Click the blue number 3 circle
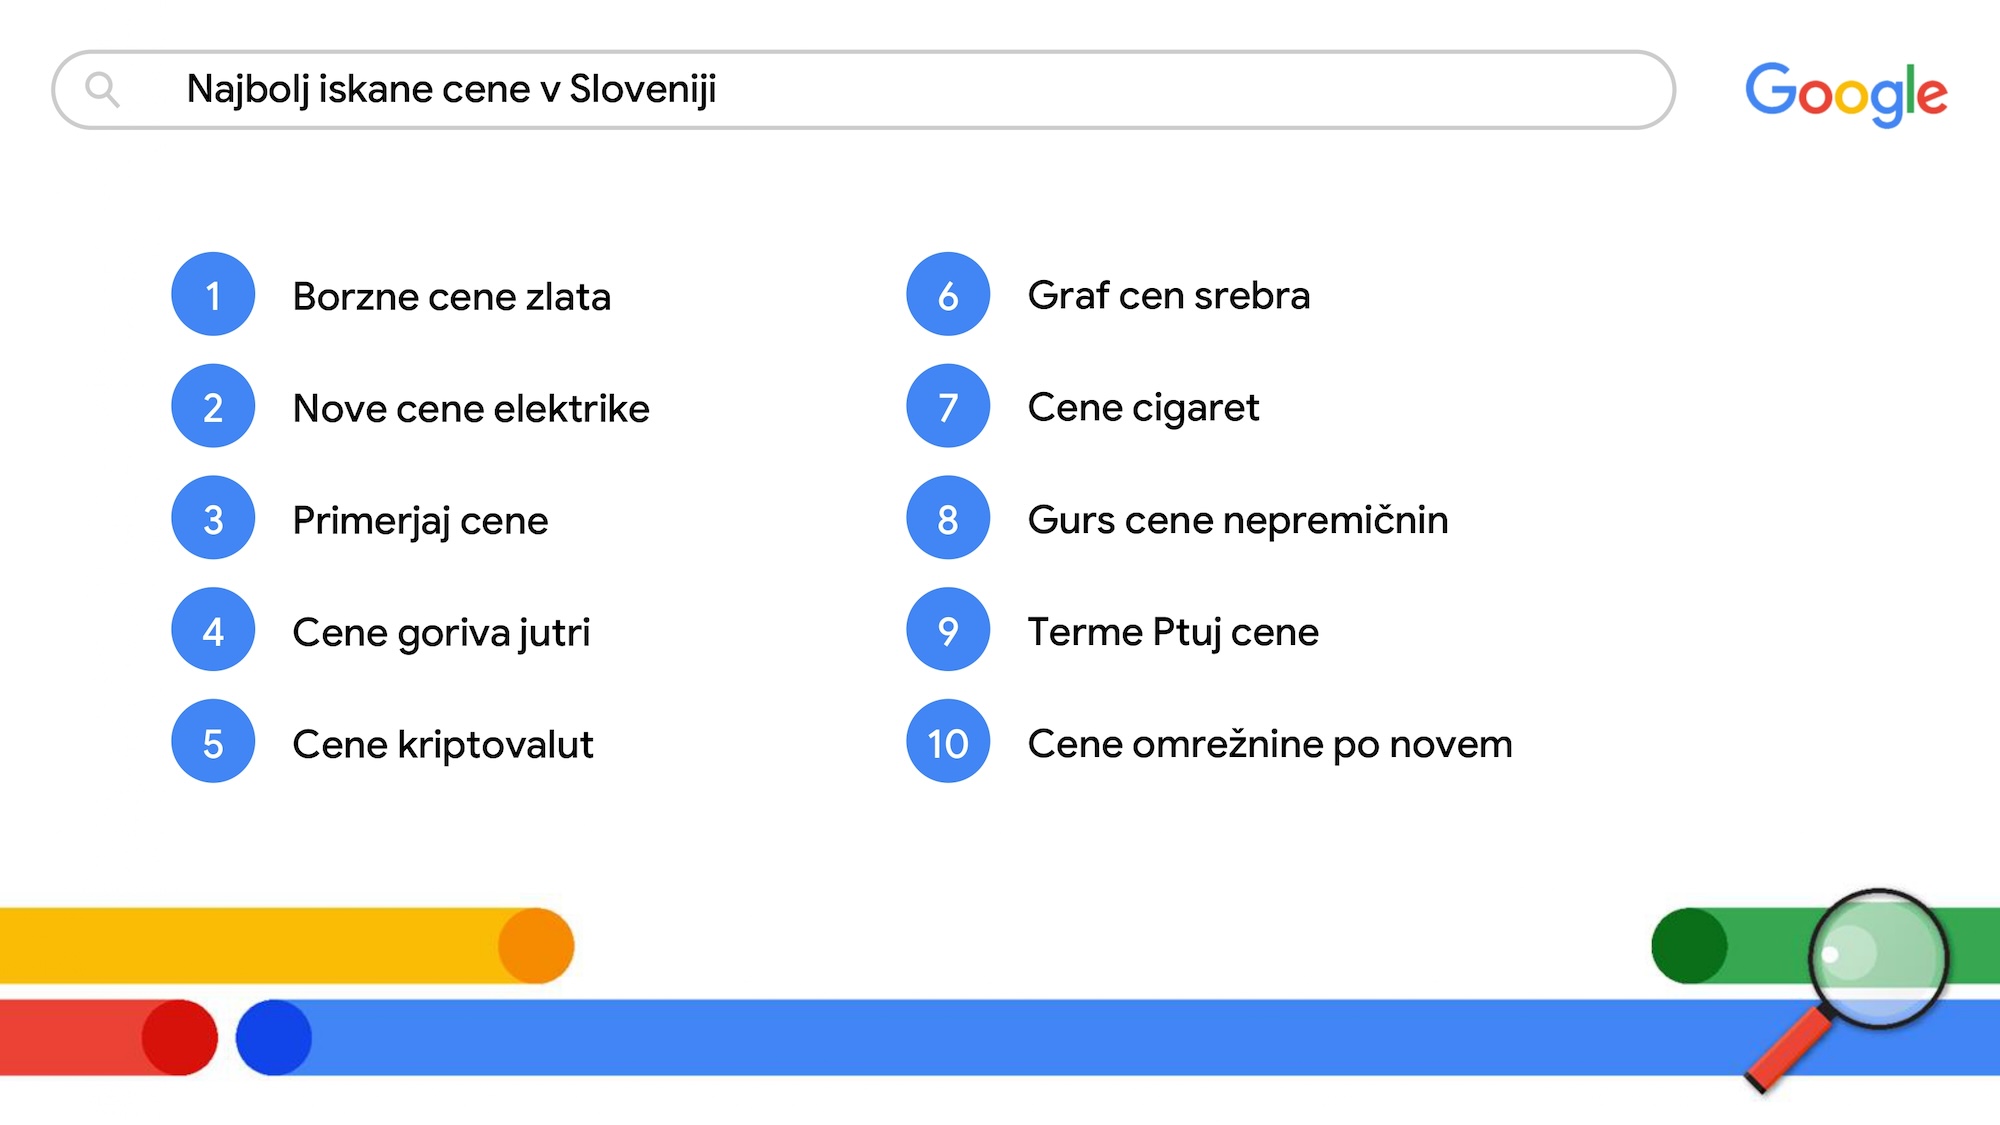The width and height of the screenshot is (2000, 1125). pos(213,518)
